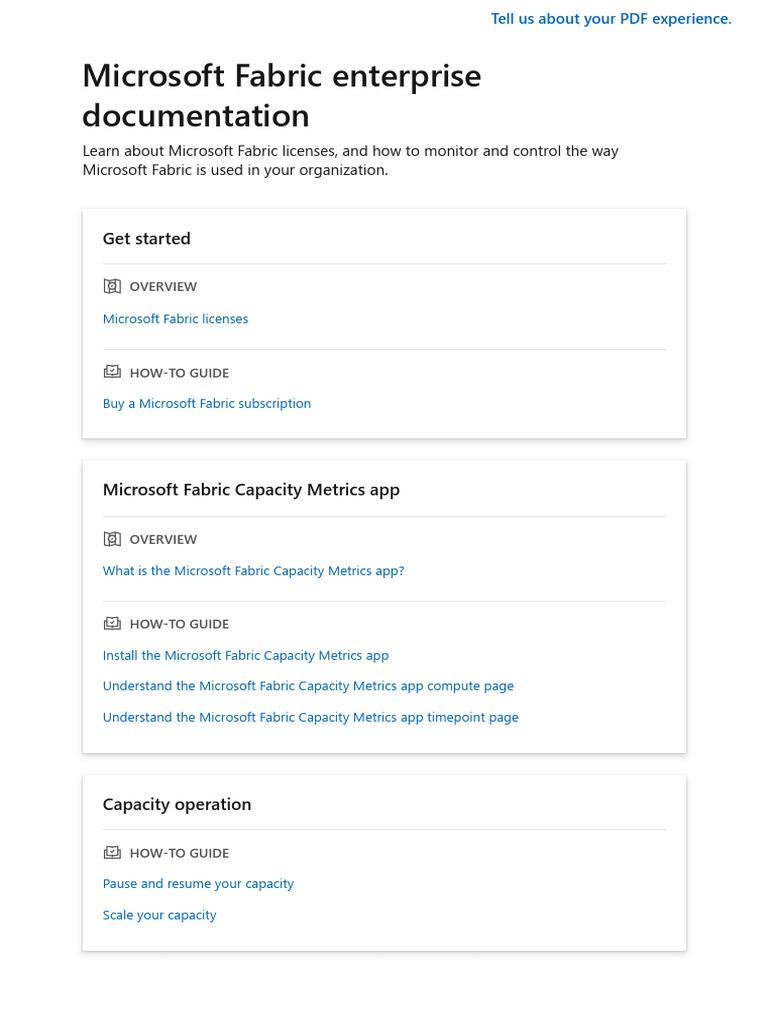Screen dimensions: 768x1024
Task: Open the Capacity Metrics app timepoint page link
Action: click(x=310, y=717)
